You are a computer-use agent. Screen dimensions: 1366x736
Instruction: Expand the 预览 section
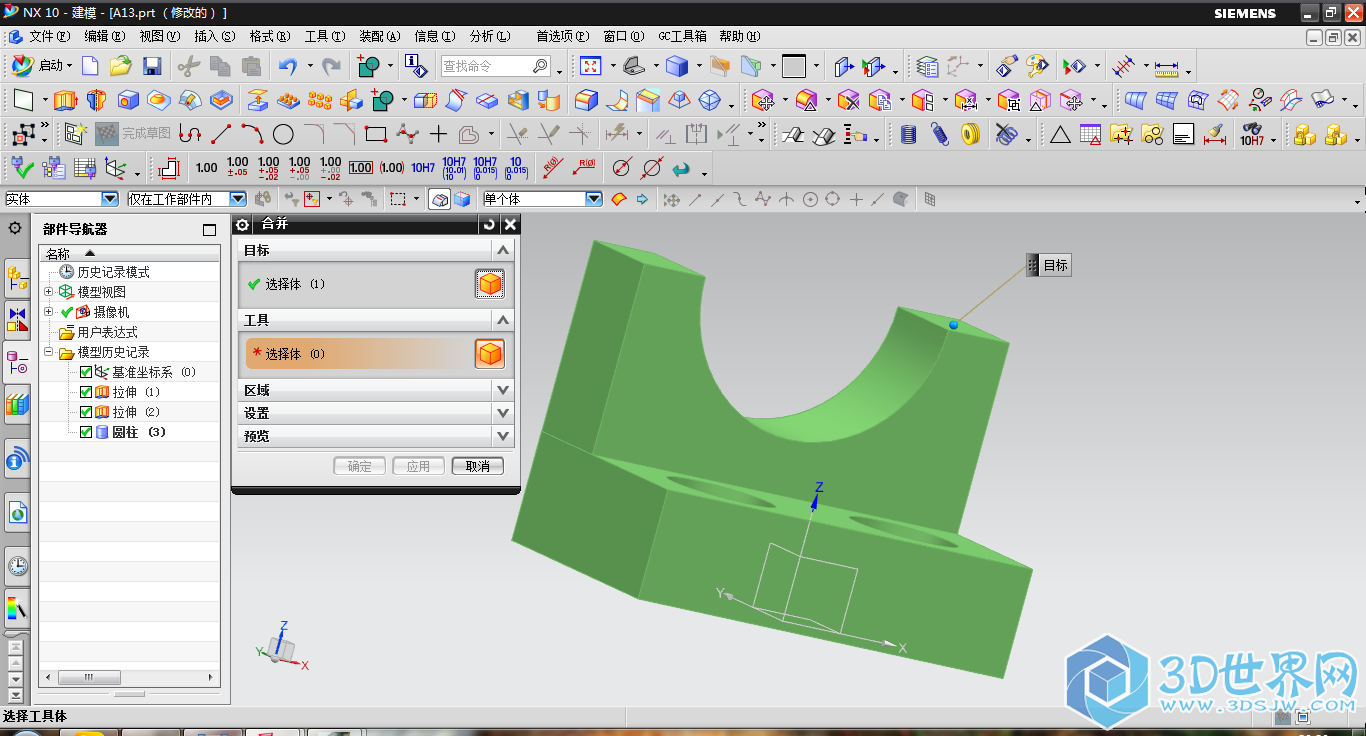[x=503, y=436]
